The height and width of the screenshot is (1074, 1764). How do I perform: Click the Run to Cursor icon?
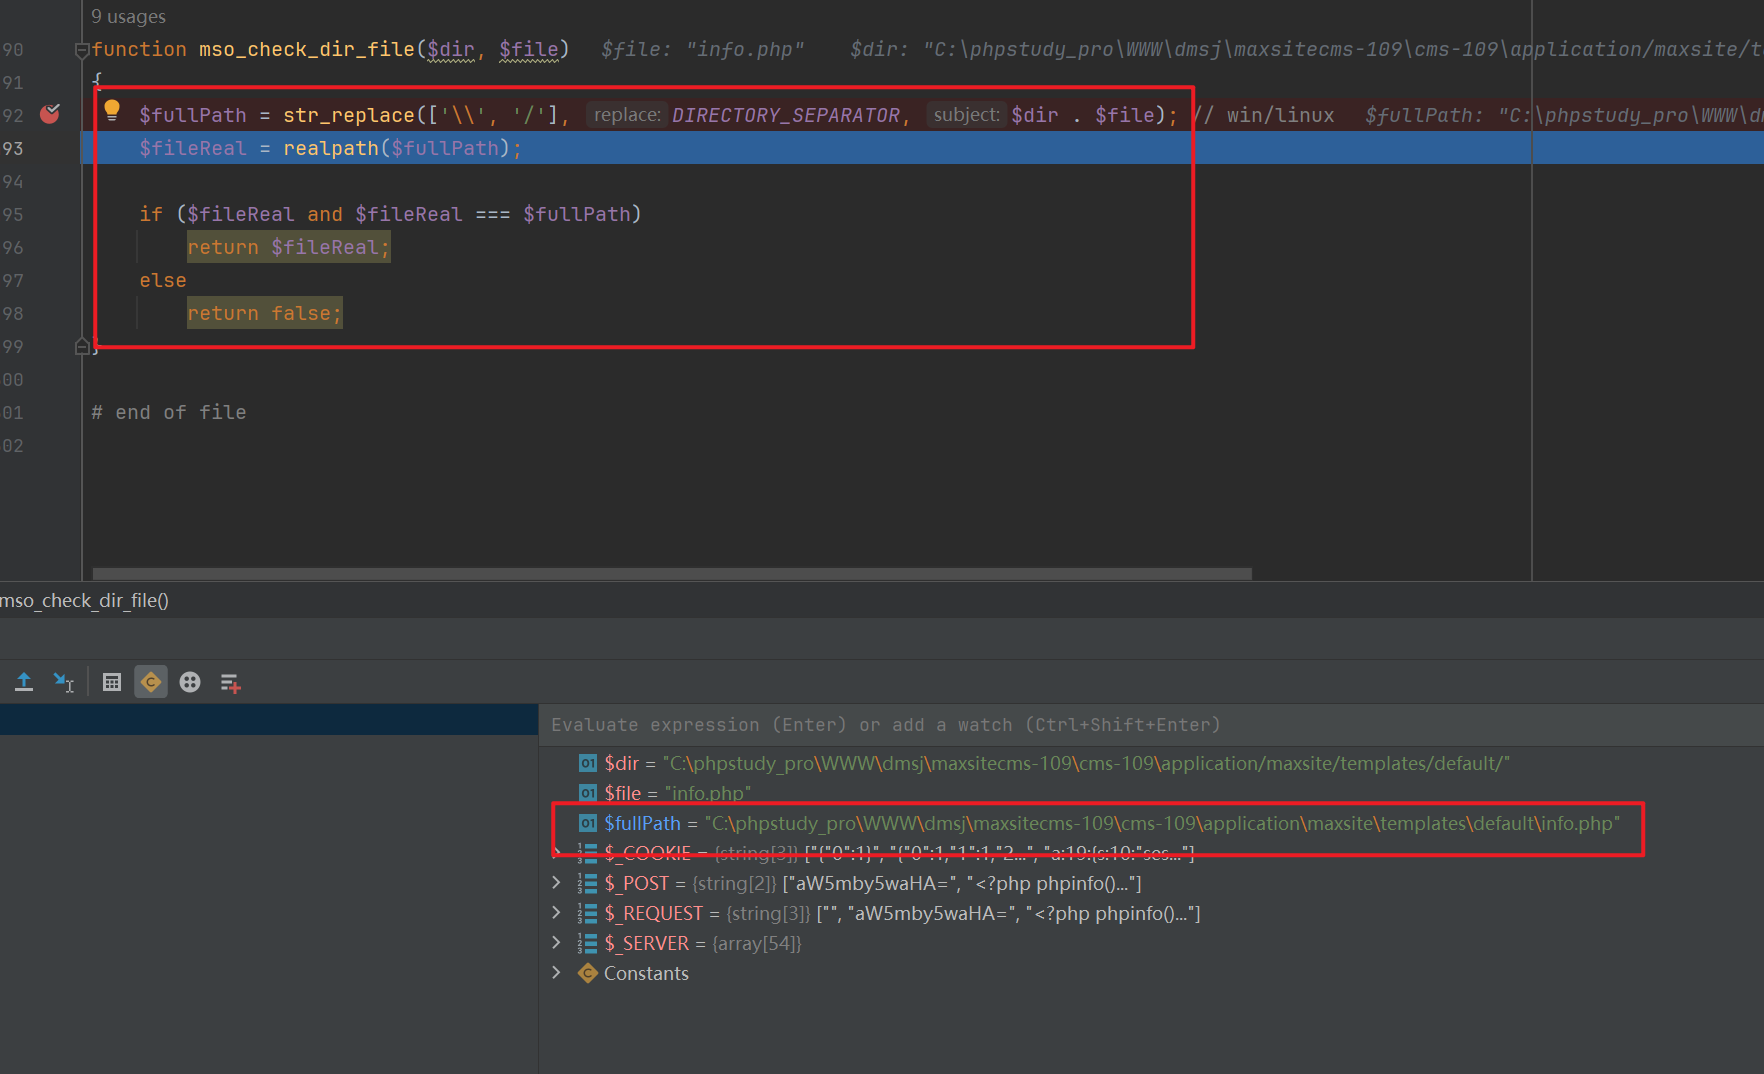(64, 682)
